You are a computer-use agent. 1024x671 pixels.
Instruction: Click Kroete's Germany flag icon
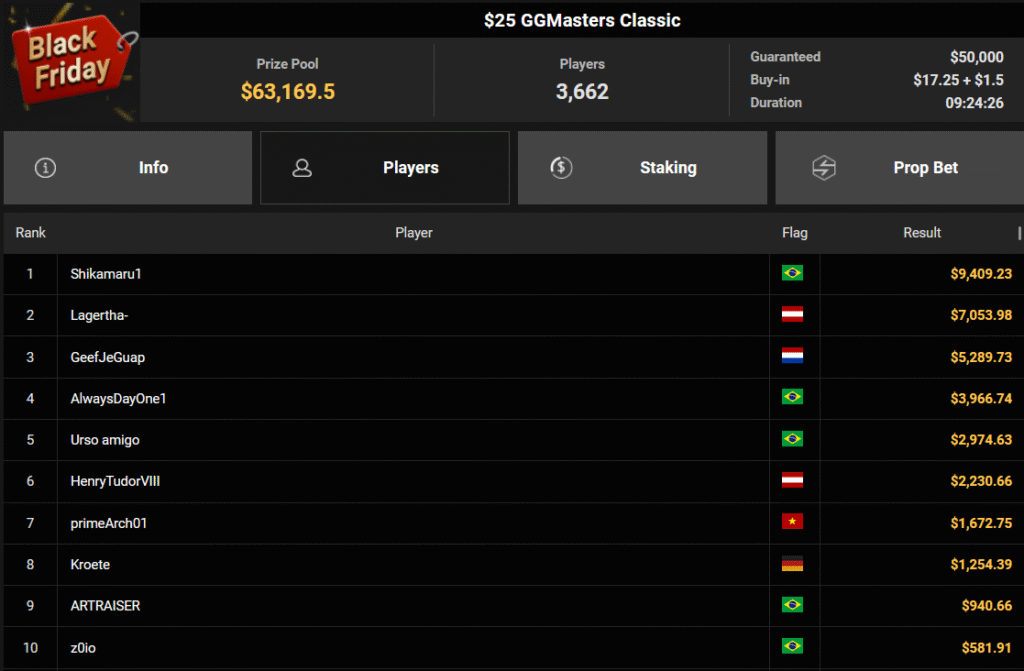(793, 564)
